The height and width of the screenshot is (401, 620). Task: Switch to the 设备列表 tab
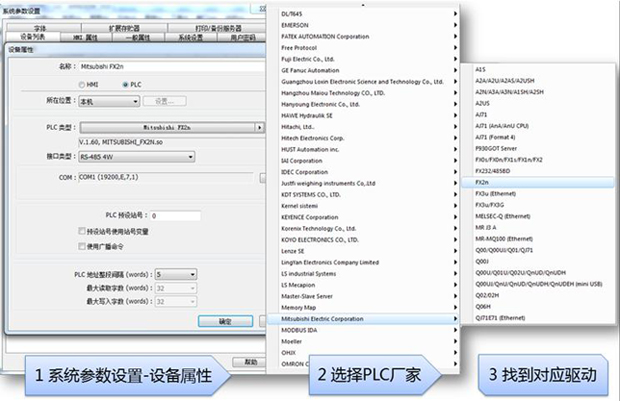[x=33, y=37]
